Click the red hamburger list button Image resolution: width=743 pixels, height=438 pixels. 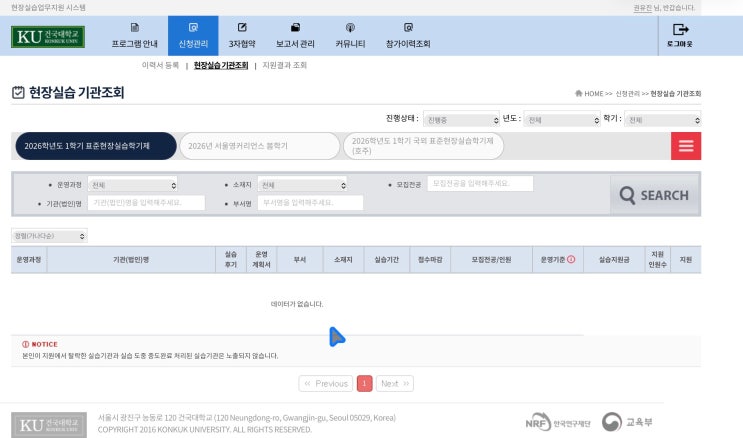pyautogui.click(x=686, y=146)
